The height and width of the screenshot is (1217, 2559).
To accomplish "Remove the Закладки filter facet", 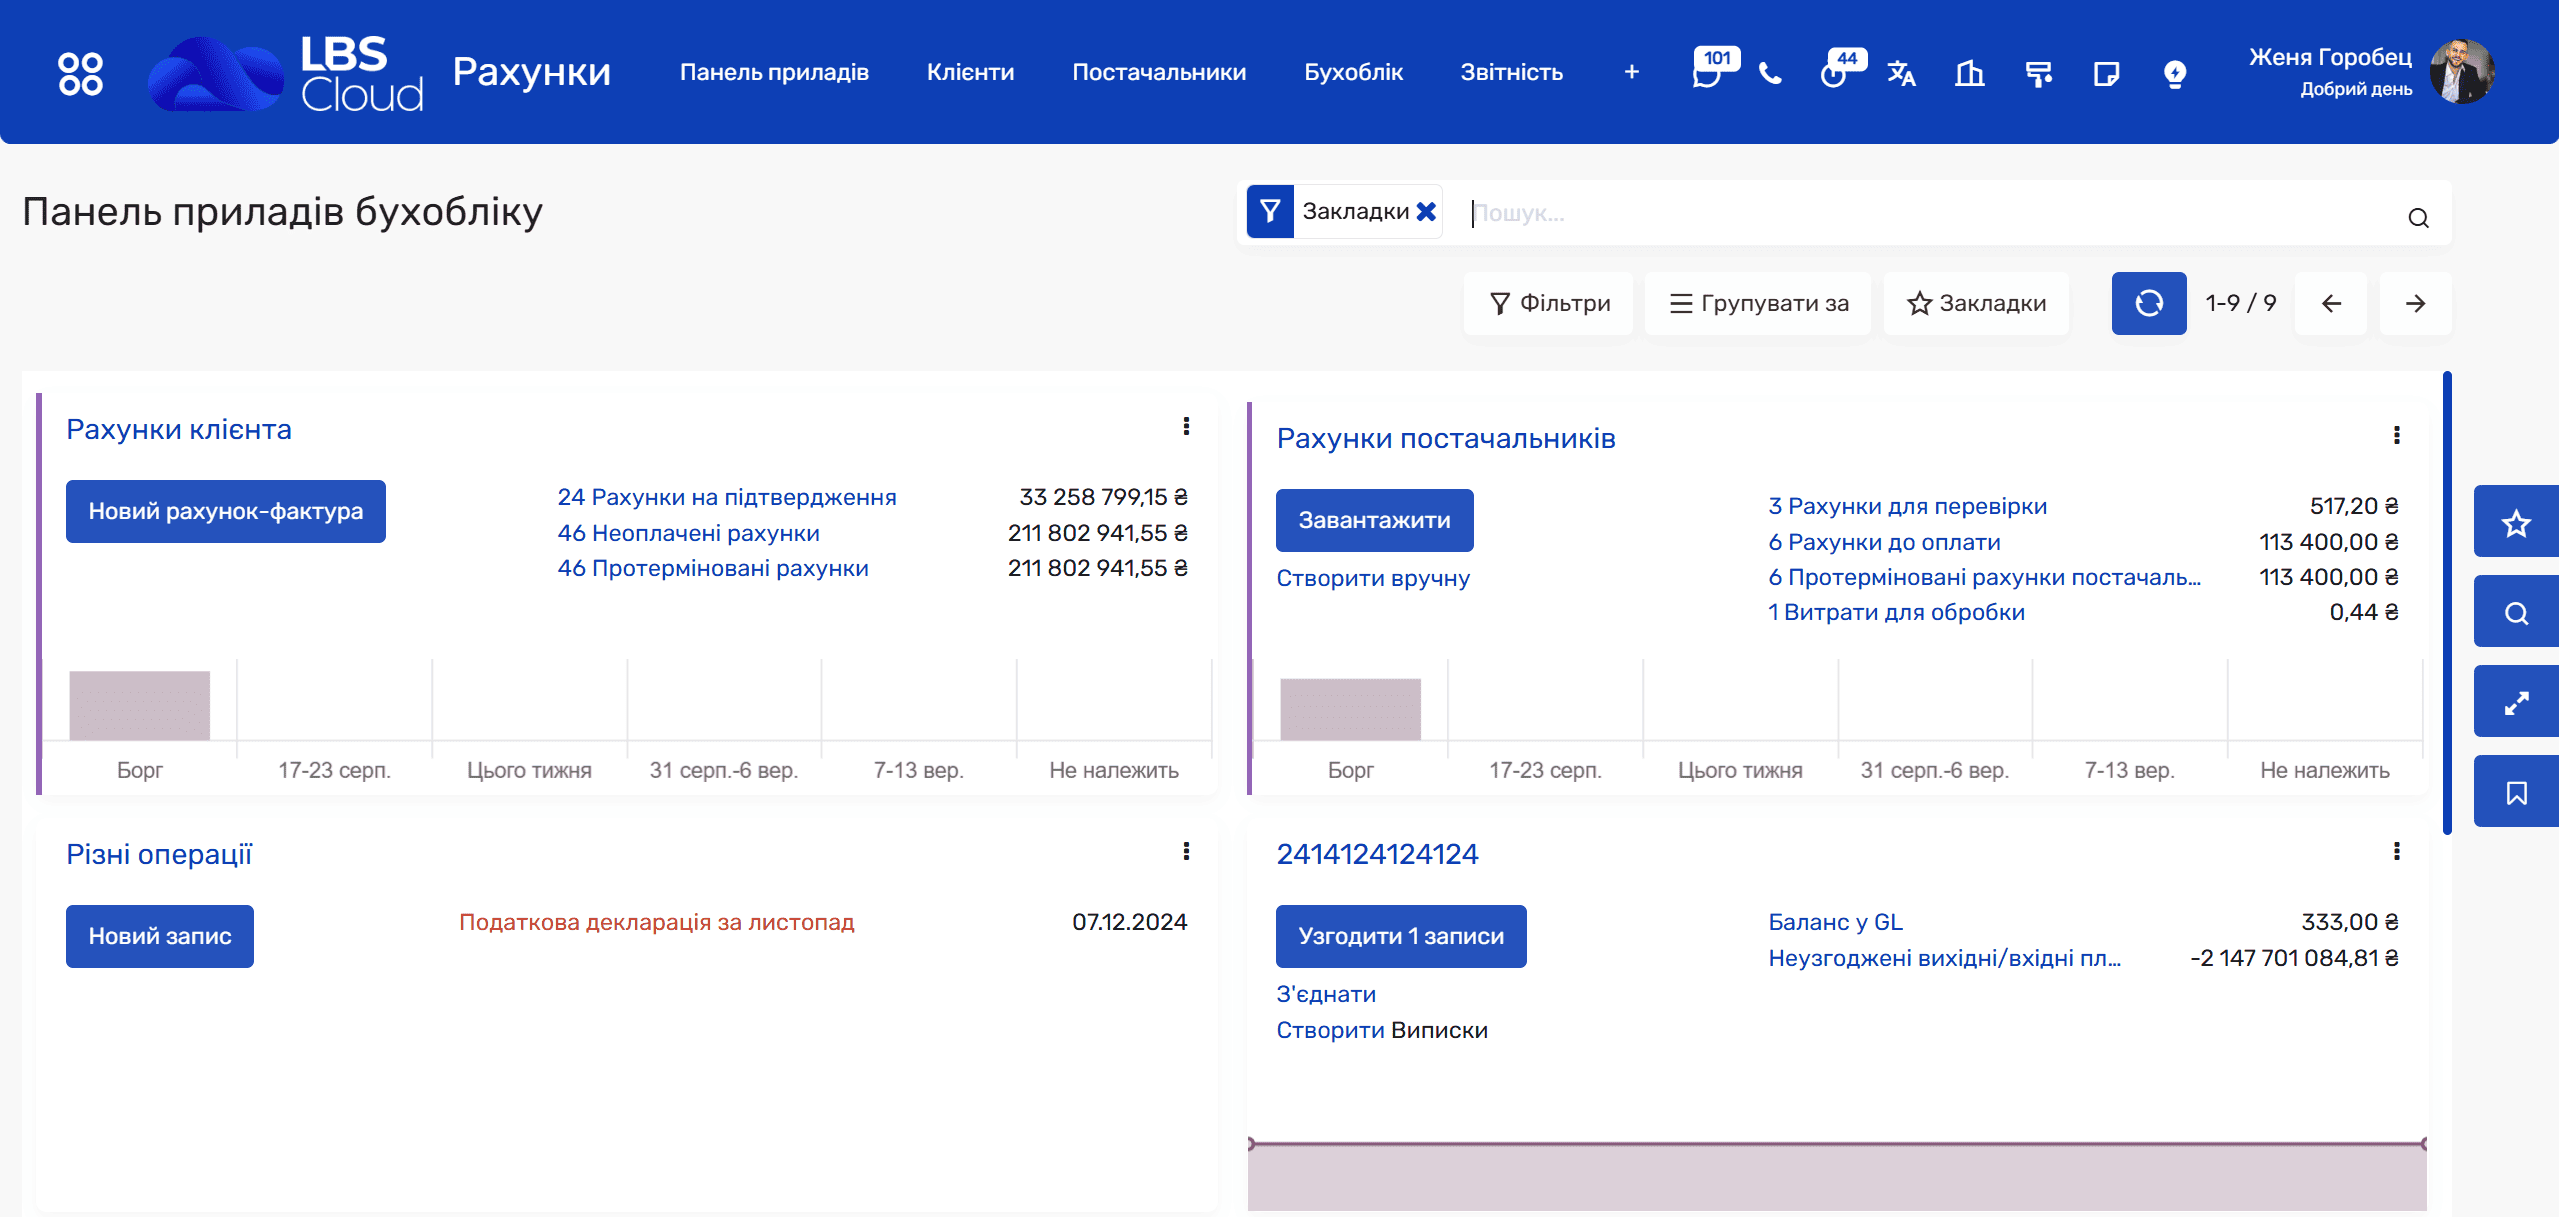I will (1426, 211).
